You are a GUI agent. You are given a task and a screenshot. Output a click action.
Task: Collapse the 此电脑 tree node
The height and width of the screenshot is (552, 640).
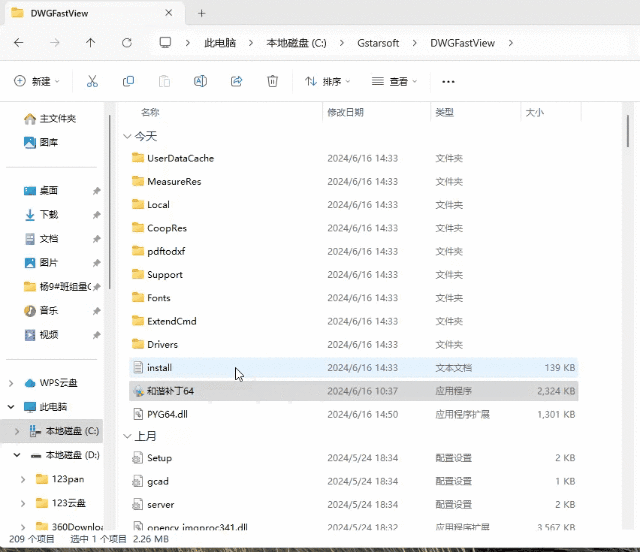(x=11, y=407)
